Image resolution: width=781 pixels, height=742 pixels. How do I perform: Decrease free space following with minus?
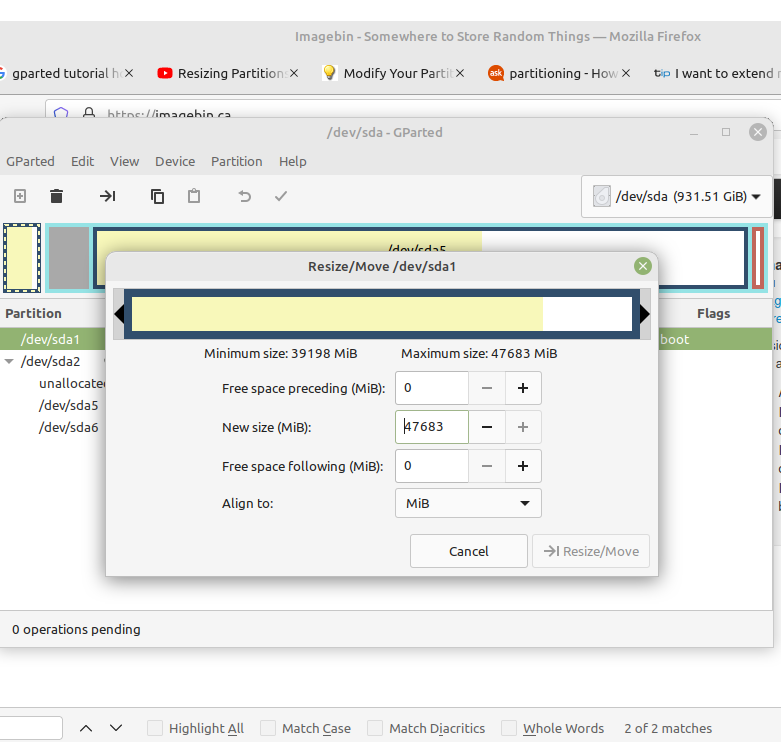pos(487,466)
